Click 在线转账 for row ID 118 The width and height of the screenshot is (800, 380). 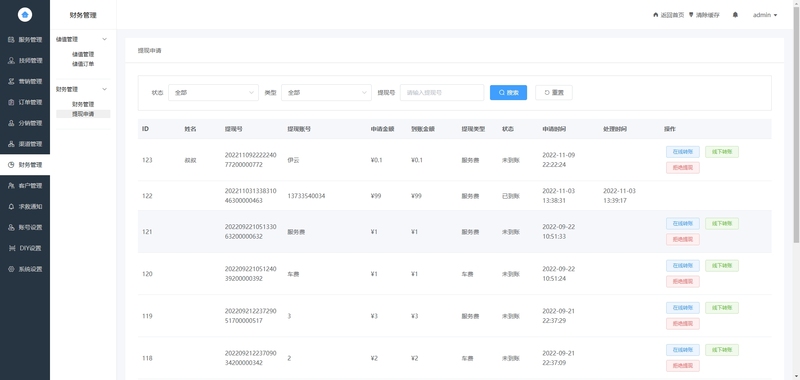point(683,350)
